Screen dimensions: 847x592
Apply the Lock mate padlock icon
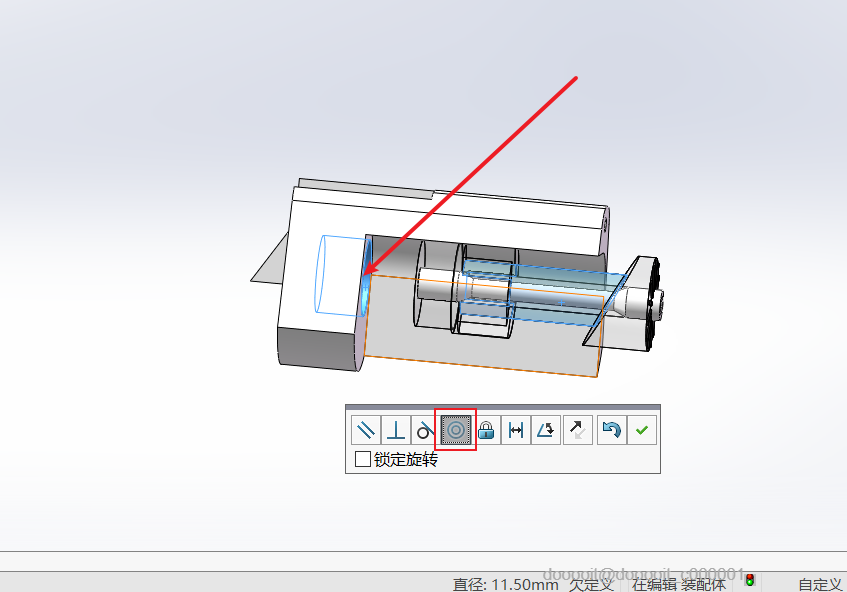tap(486, 430)
